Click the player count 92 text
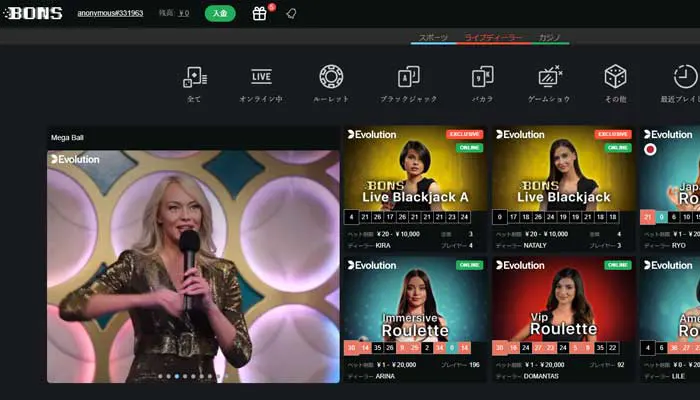The height and width of the screenshot is (400, 700). 621,365
